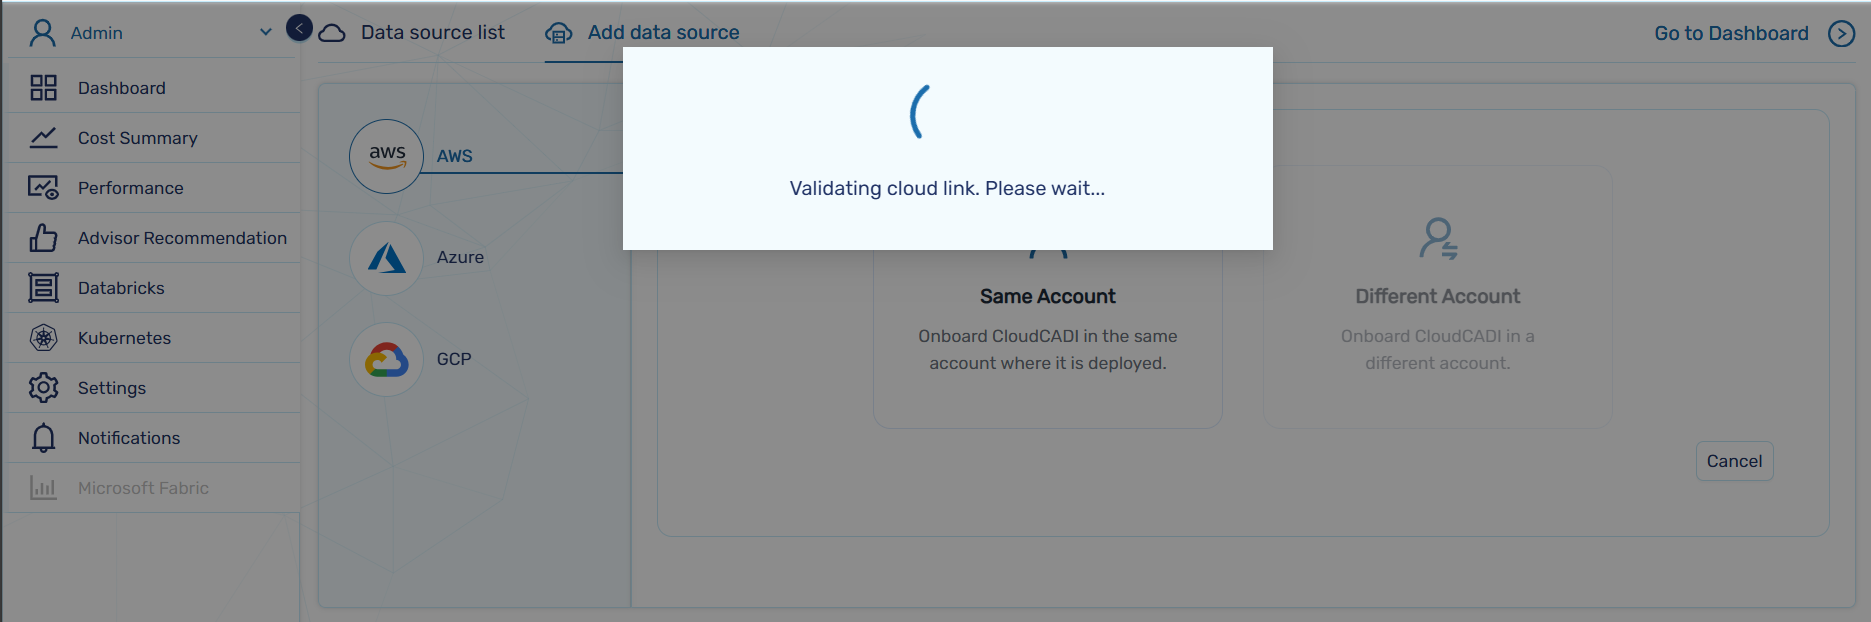This screenshot has width=1871, height=622.
Task: Click the Performance monitor icon
Action: pyautogui.click(x=43, y=188)
